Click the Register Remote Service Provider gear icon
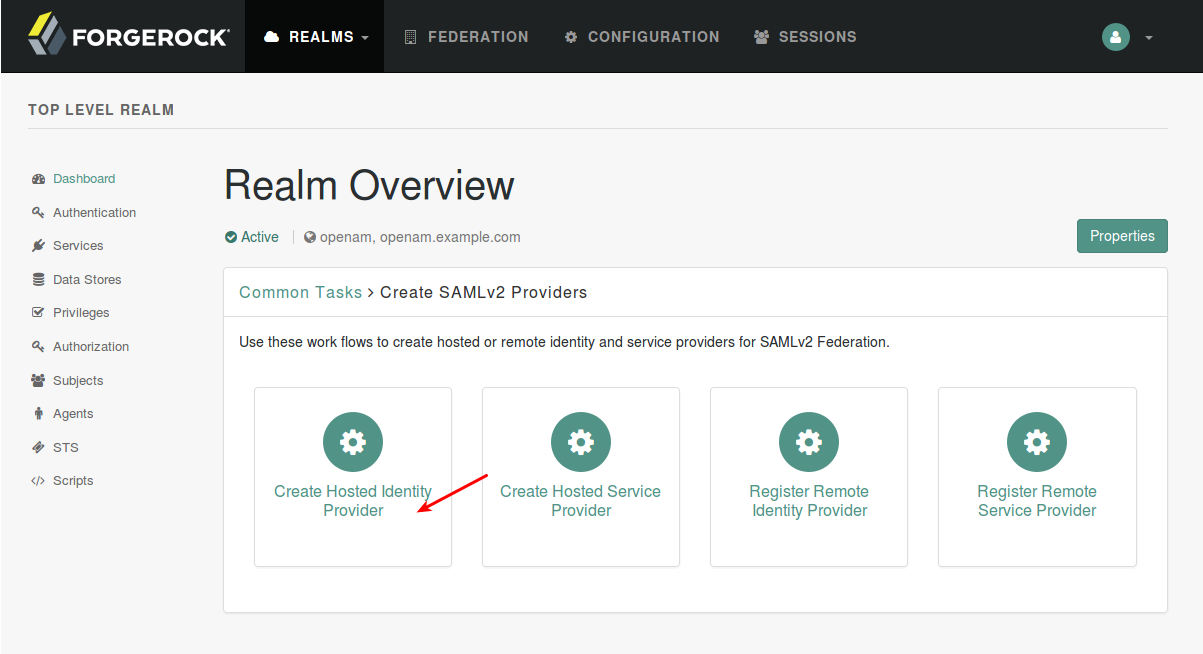 tap(1037, 442)
